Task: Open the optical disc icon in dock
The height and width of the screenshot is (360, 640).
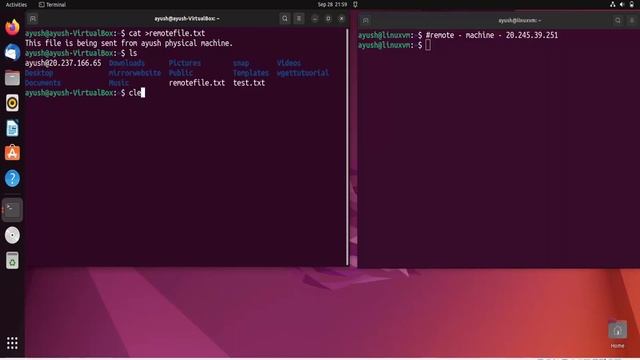Action: point(12,235)
